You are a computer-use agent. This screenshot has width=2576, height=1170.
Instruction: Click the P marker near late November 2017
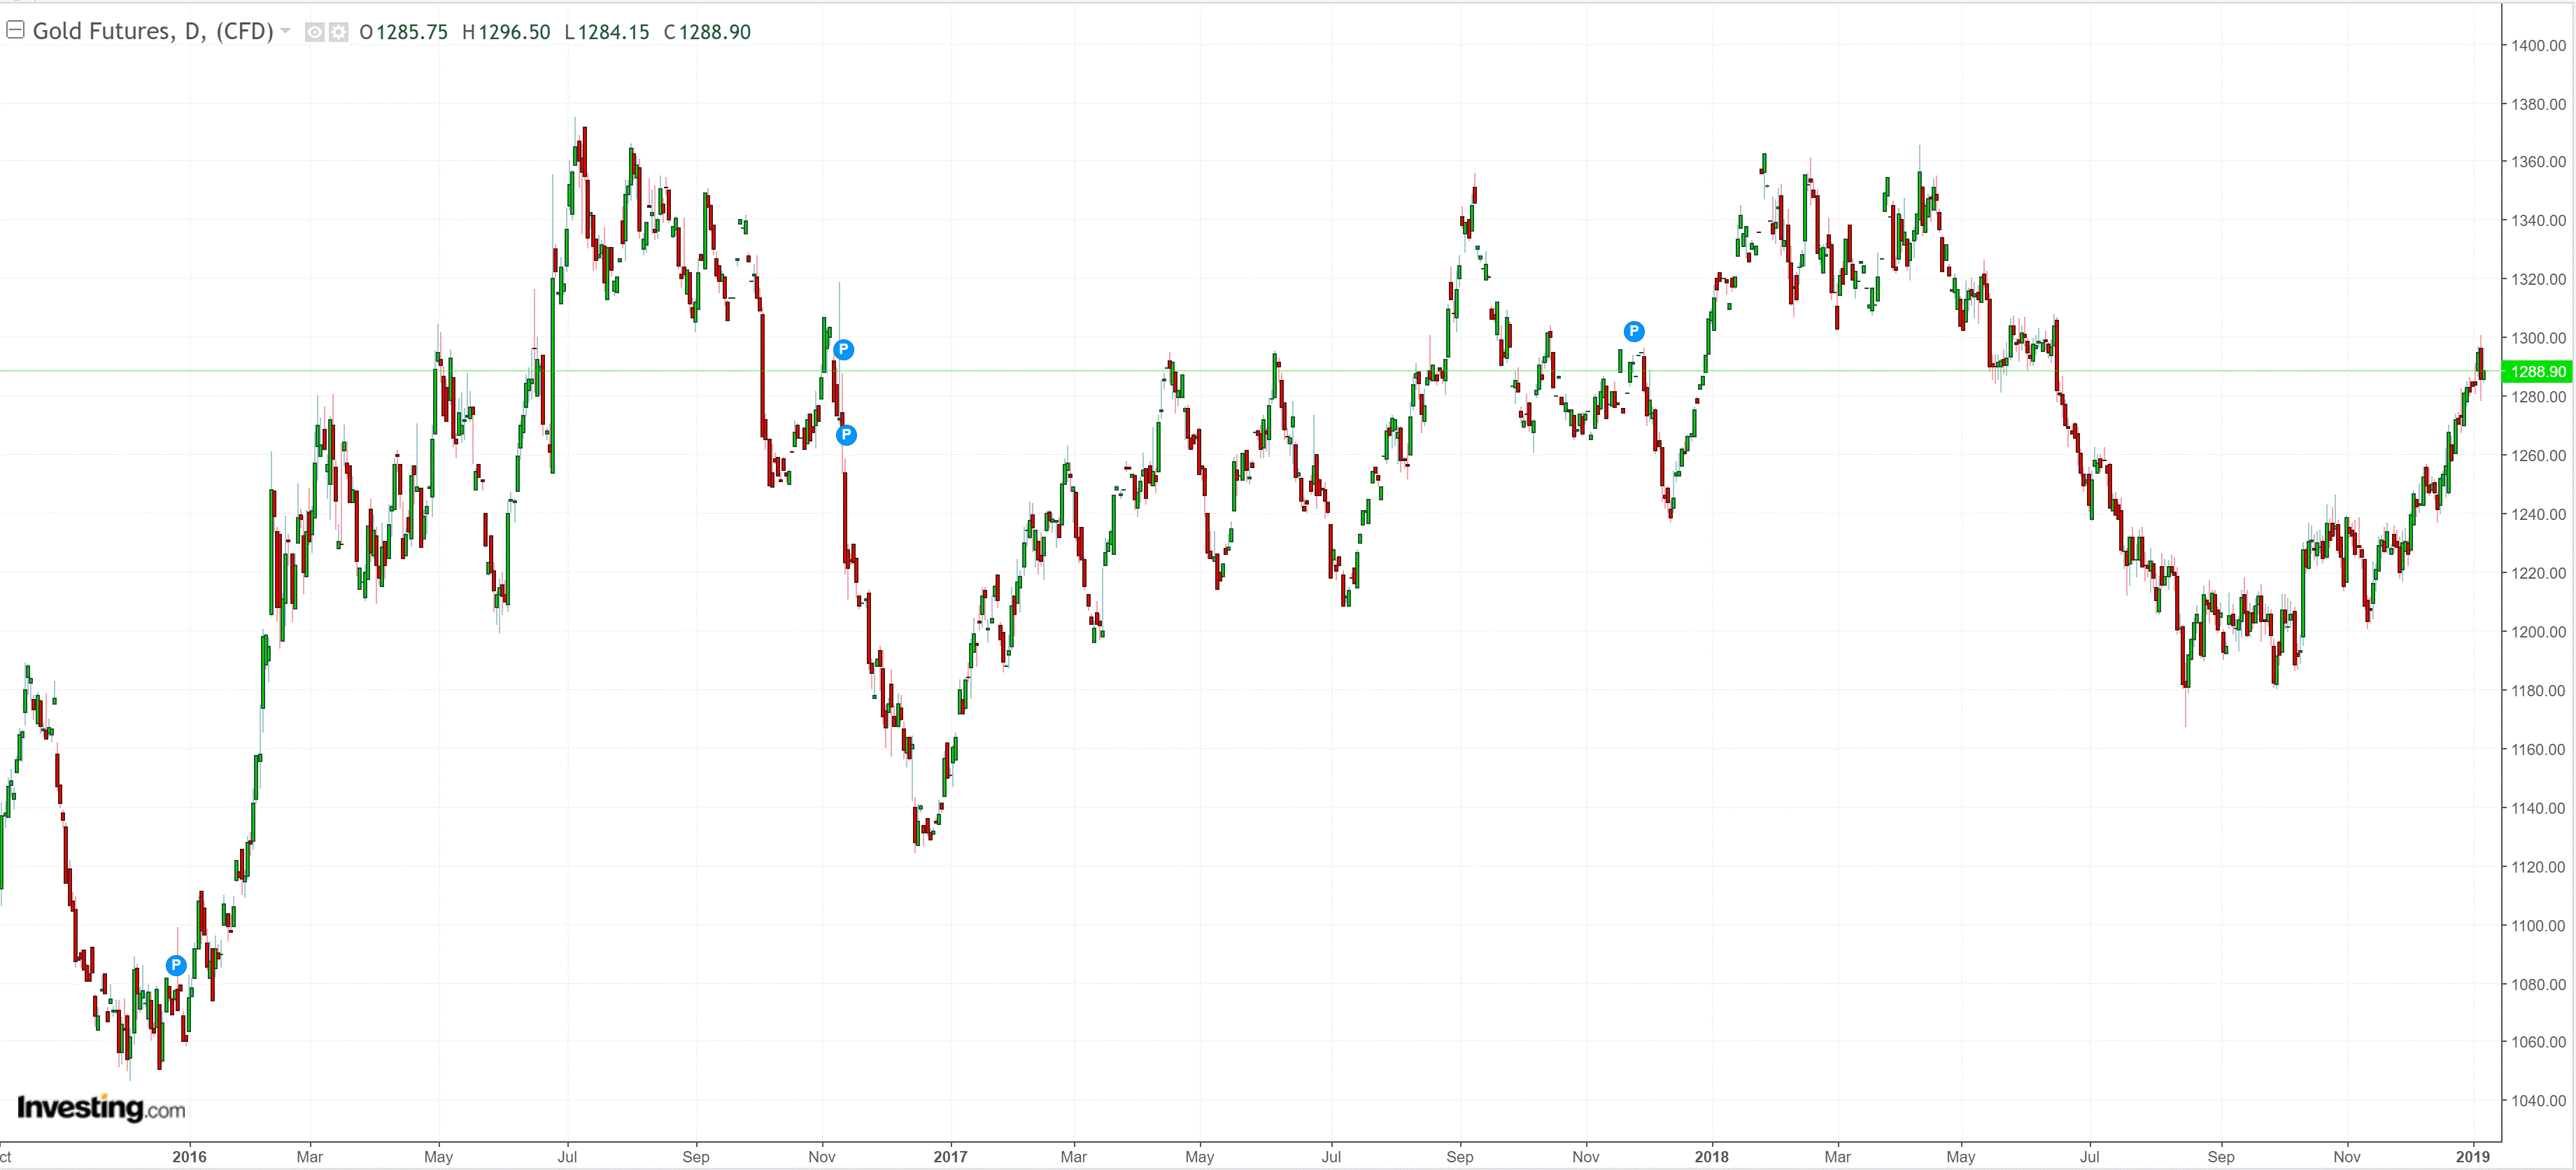pyautogui.click(x=1633, y=331)
